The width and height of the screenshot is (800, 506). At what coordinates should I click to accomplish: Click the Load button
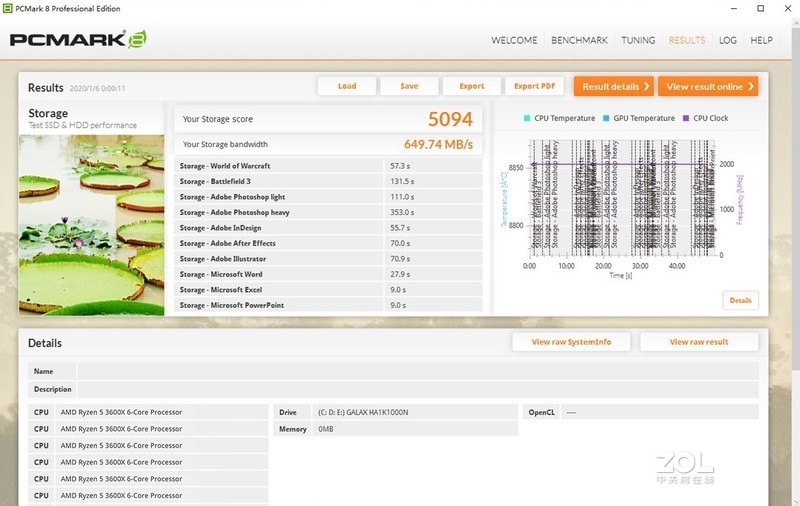[347, 86]
